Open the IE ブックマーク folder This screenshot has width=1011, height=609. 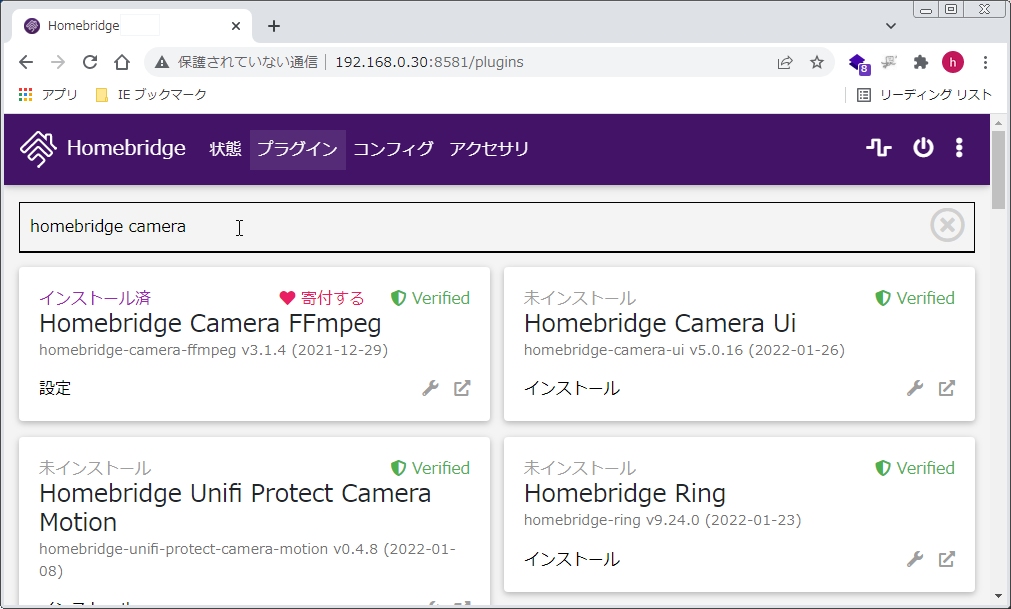pos(152,95)
